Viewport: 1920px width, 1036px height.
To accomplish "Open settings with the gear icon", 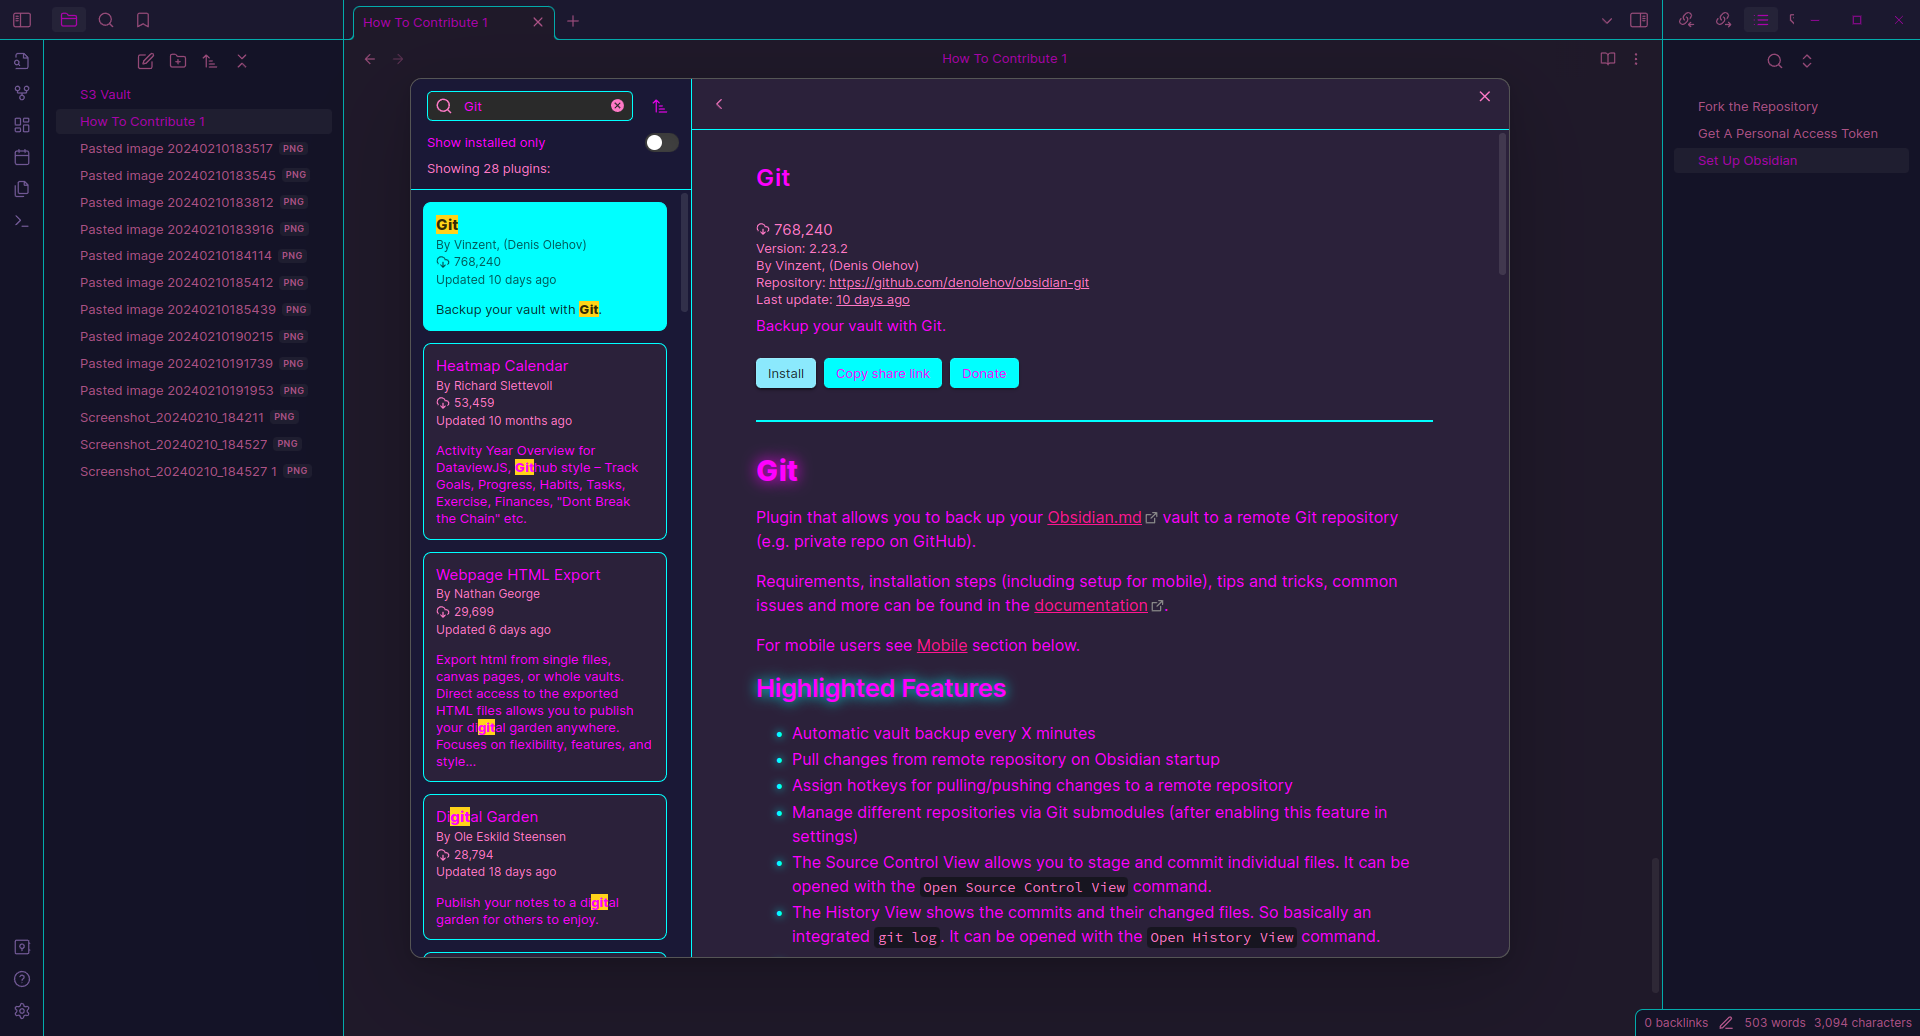I will point(22,1011).
